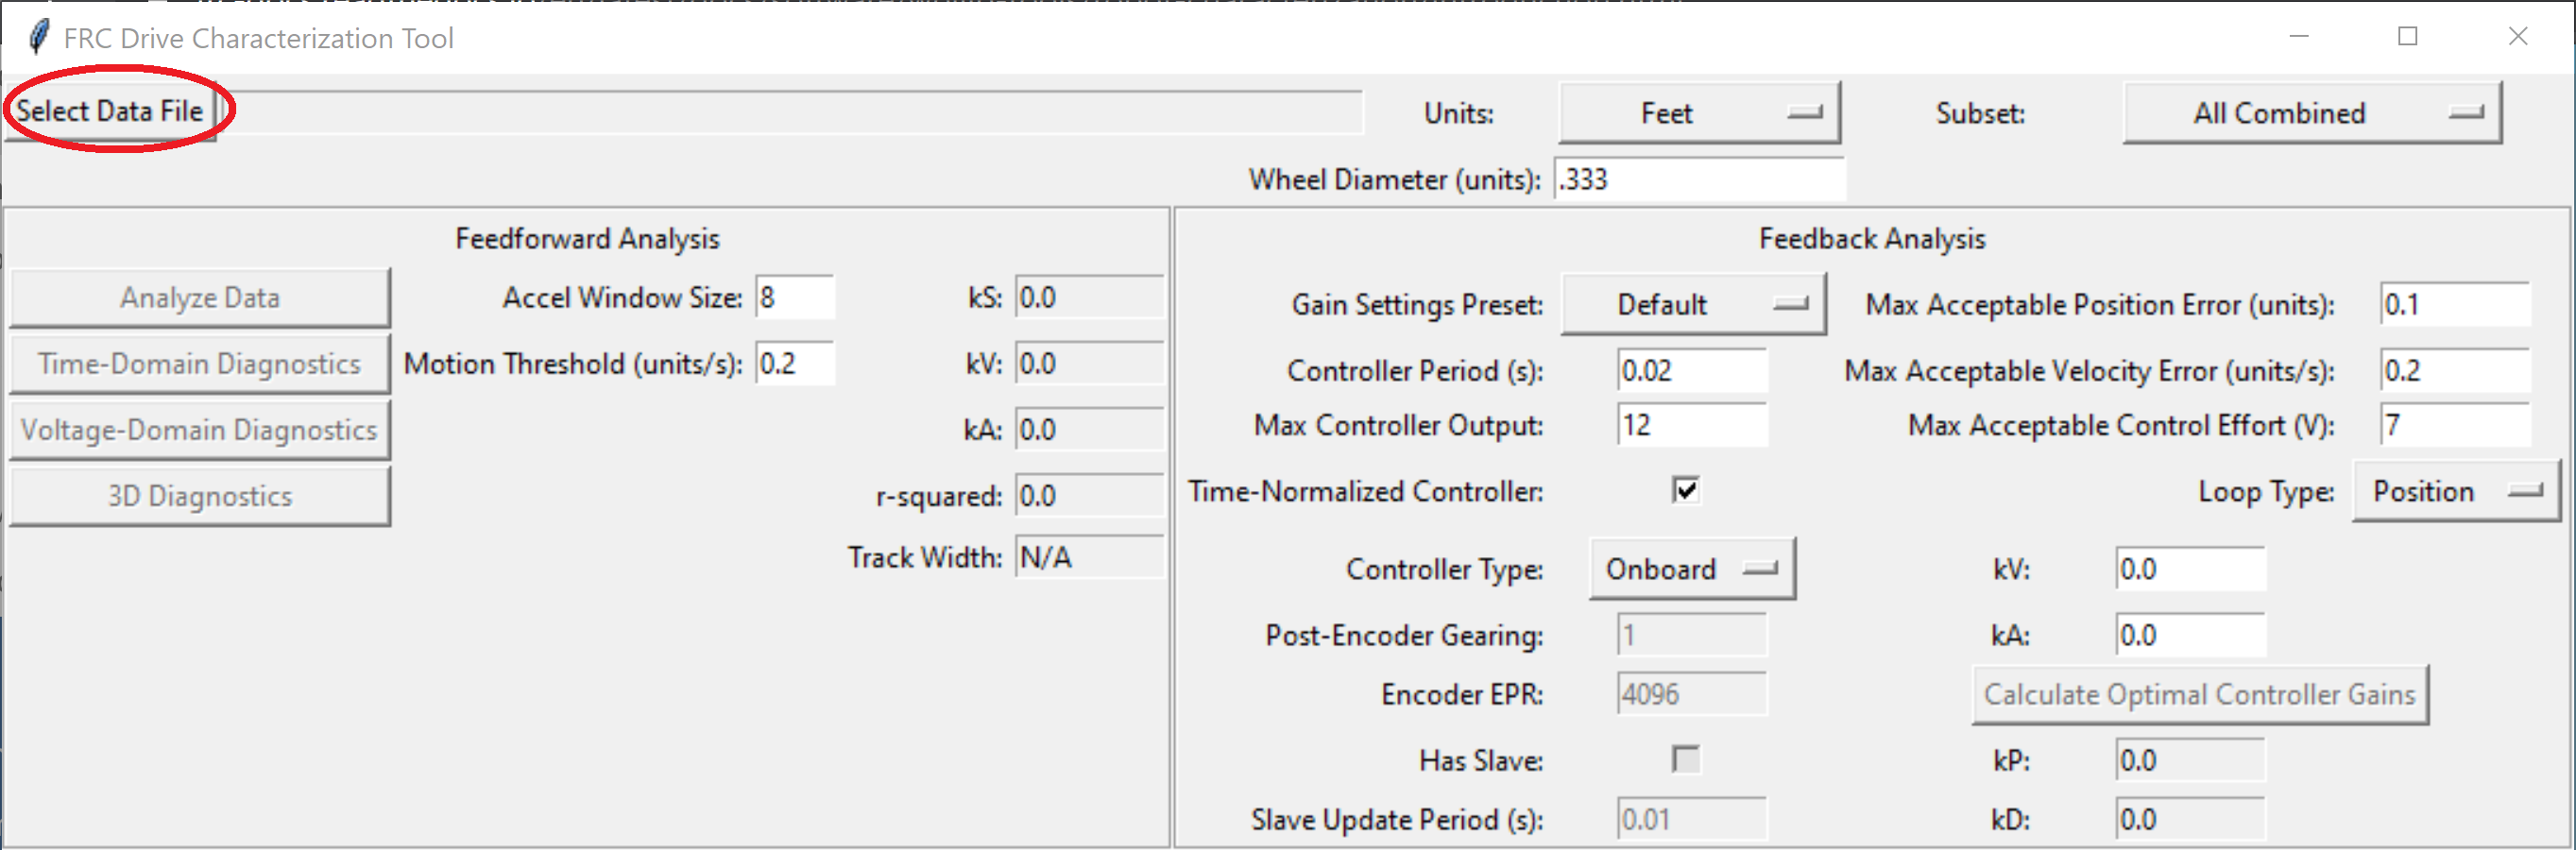This screenshot has height=850, width=2576.
Task: Open the Units dropdown showing Feet
Action: (x=1699, y=112)
